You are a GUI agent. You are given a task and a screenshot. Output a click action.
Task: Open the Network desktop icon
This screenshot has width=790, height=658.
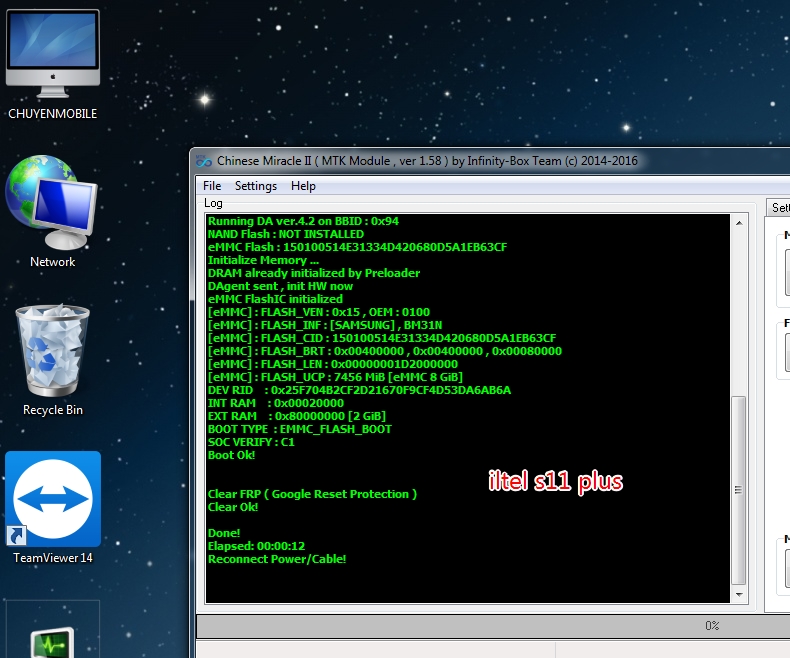[52, 212]
